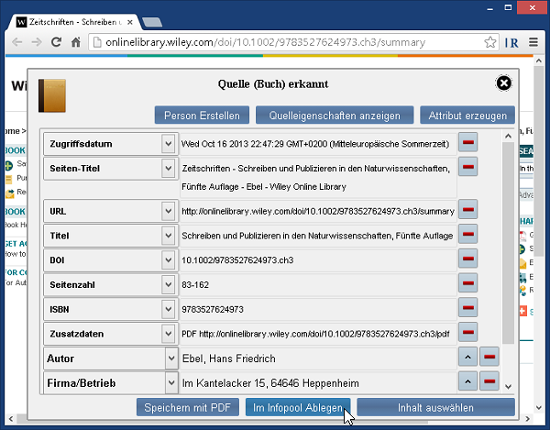
Task: Remove the Seitenzahl row
Action: coord(468,283)
